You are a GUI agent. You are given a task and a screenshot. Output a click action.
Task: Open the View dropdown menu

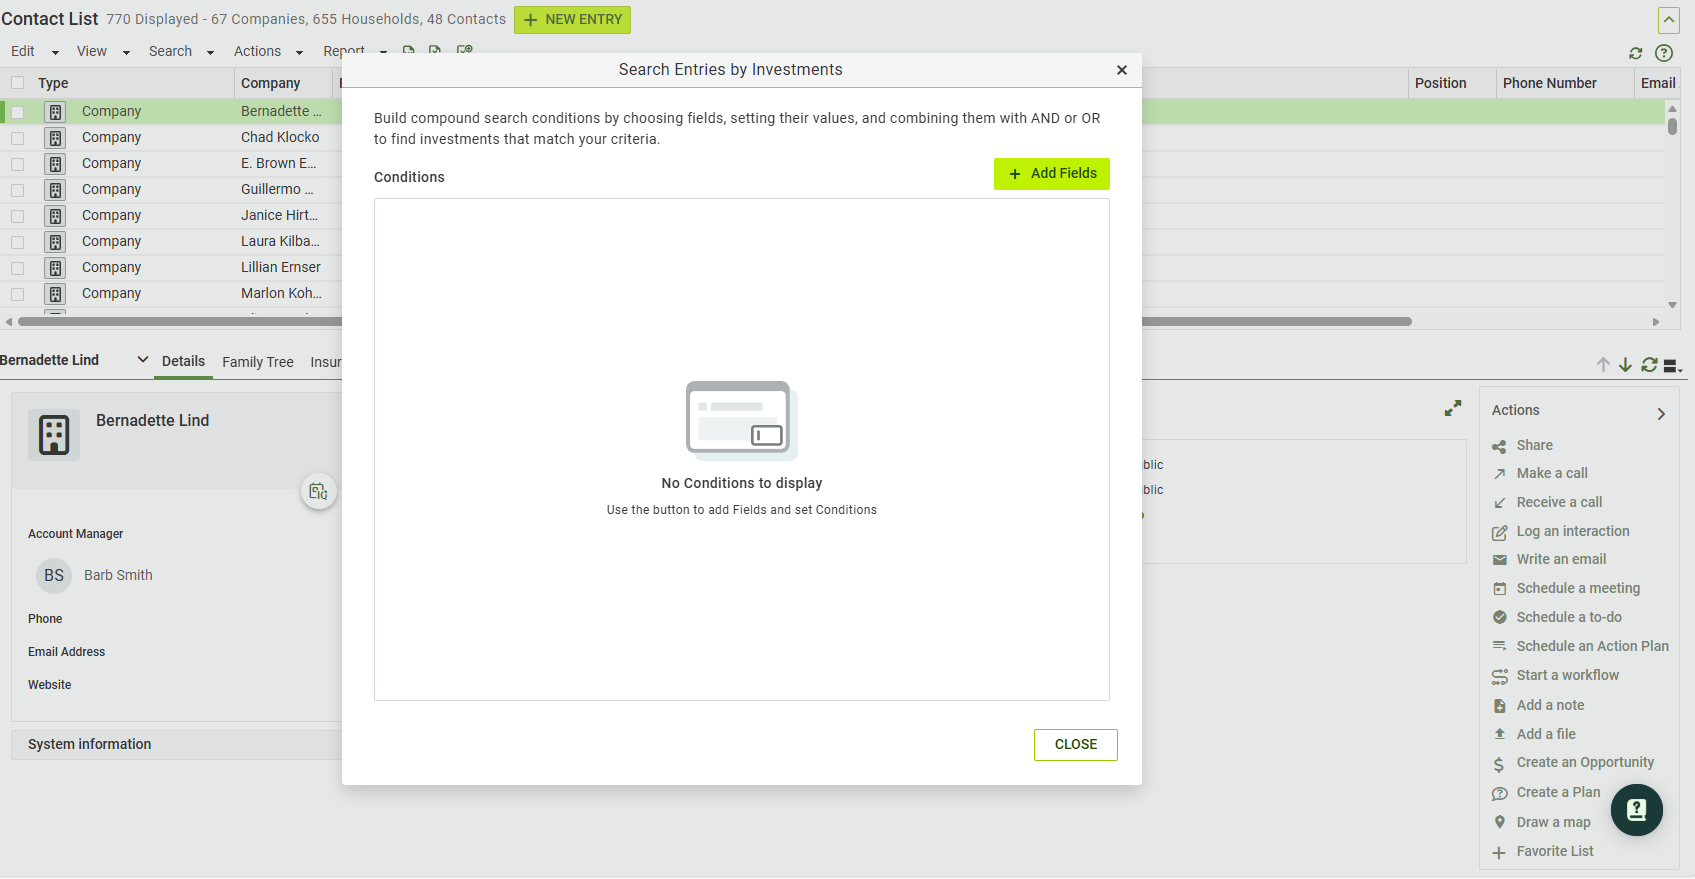pyautogui.click(x=103, y=51)
